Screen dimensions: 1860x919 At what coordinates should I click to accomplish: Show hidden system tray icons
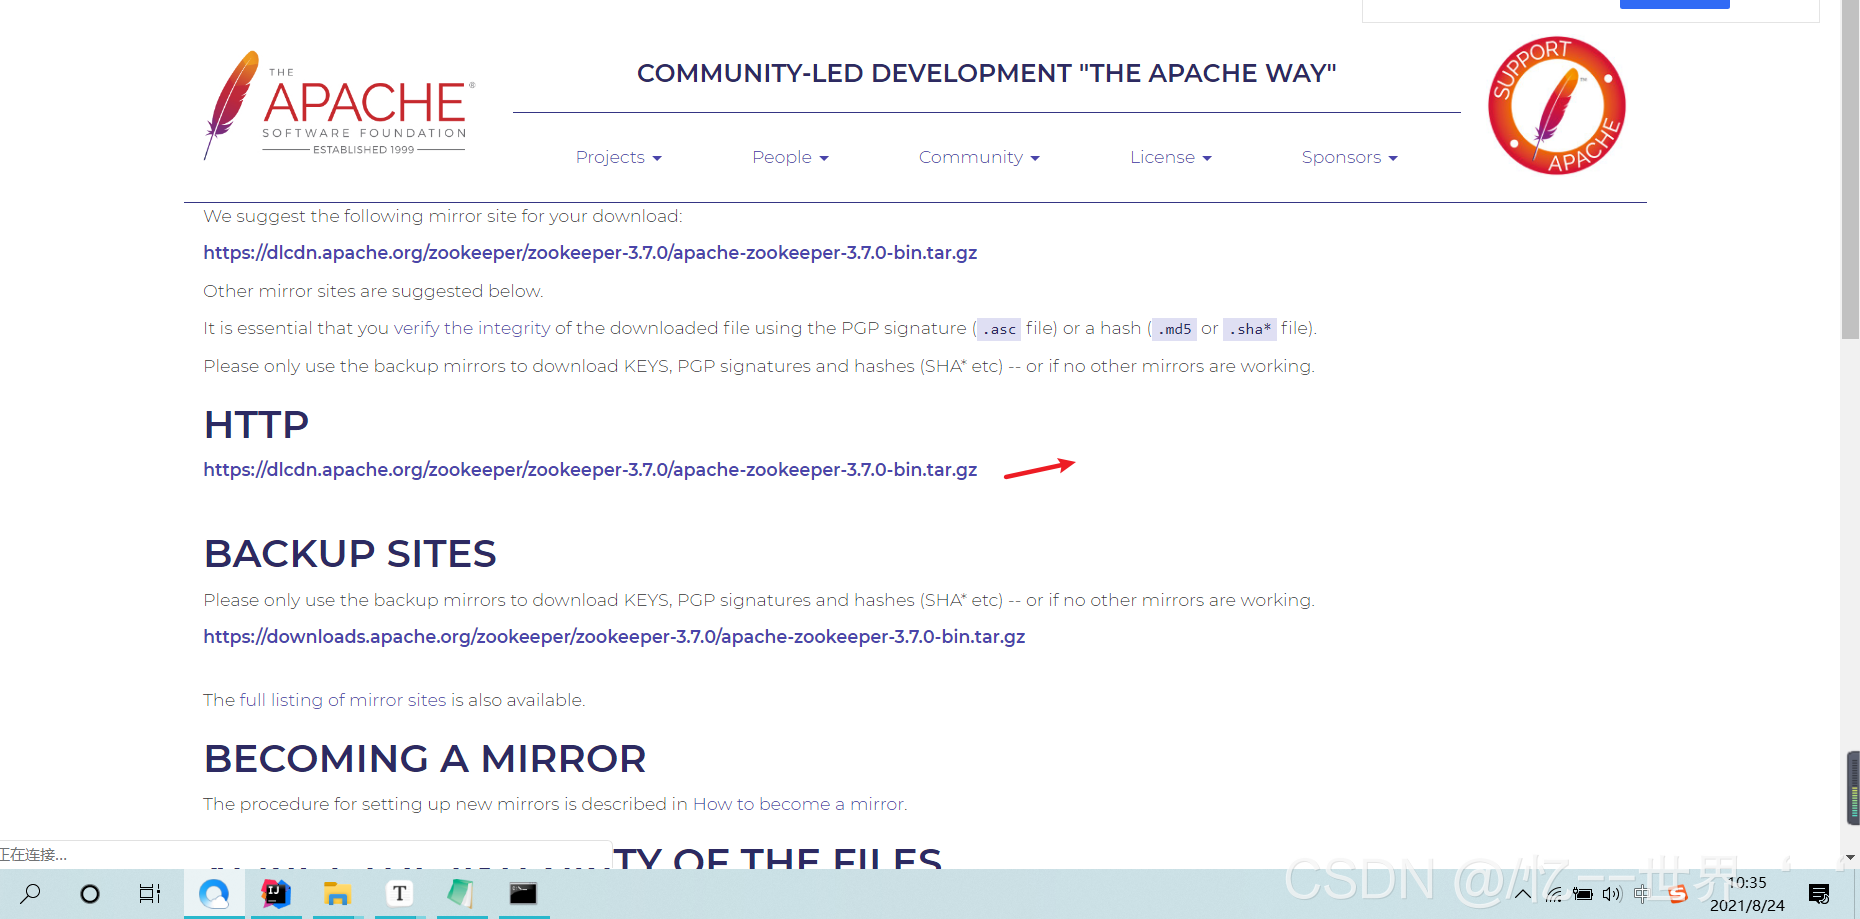(1523, 894)
